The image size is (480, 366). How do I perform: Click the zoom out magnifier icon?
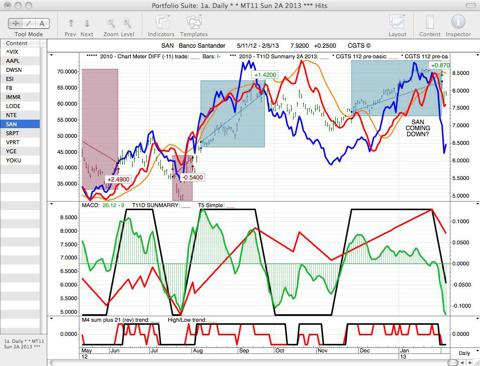click(x=111, y=24)
